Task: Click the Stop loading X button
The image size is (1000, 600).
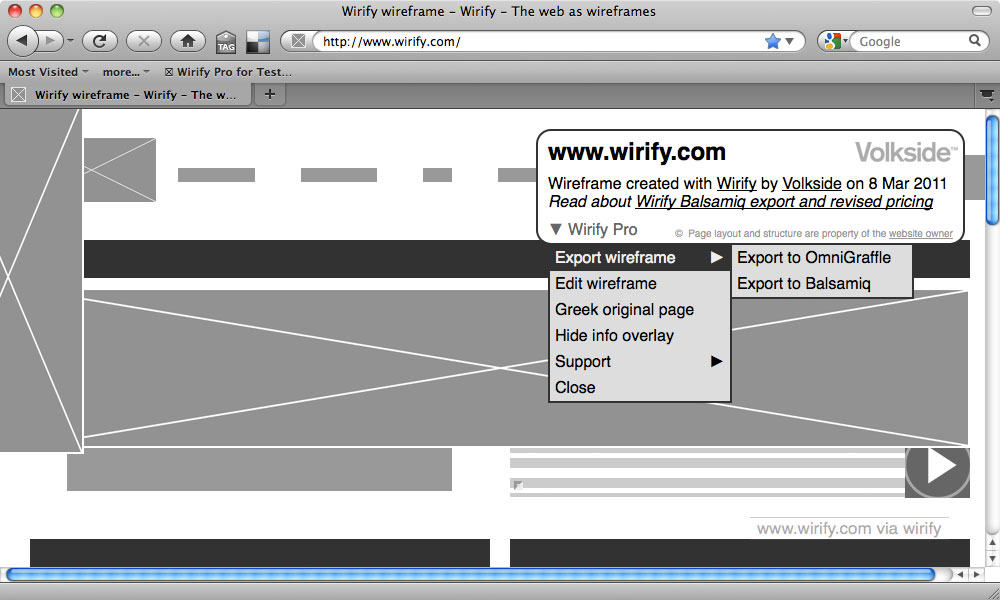Action: point(143,41)
